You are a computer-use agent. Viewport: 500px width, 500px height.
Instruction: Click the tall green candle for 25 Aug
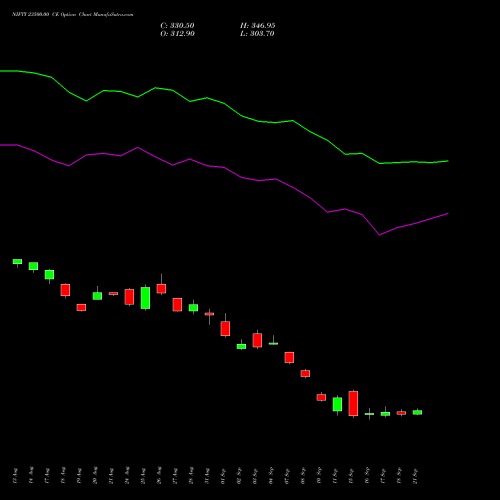145,298
